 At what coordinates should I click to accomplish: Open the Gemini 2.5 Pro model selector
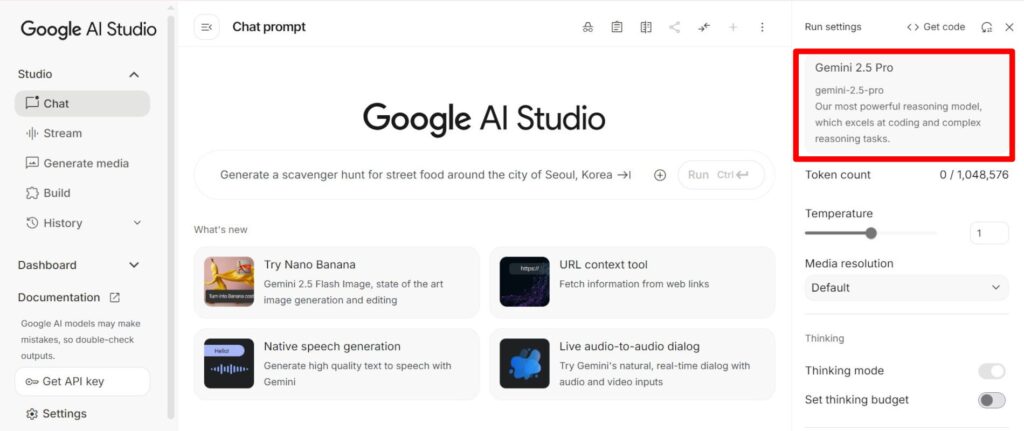point(904,104)
